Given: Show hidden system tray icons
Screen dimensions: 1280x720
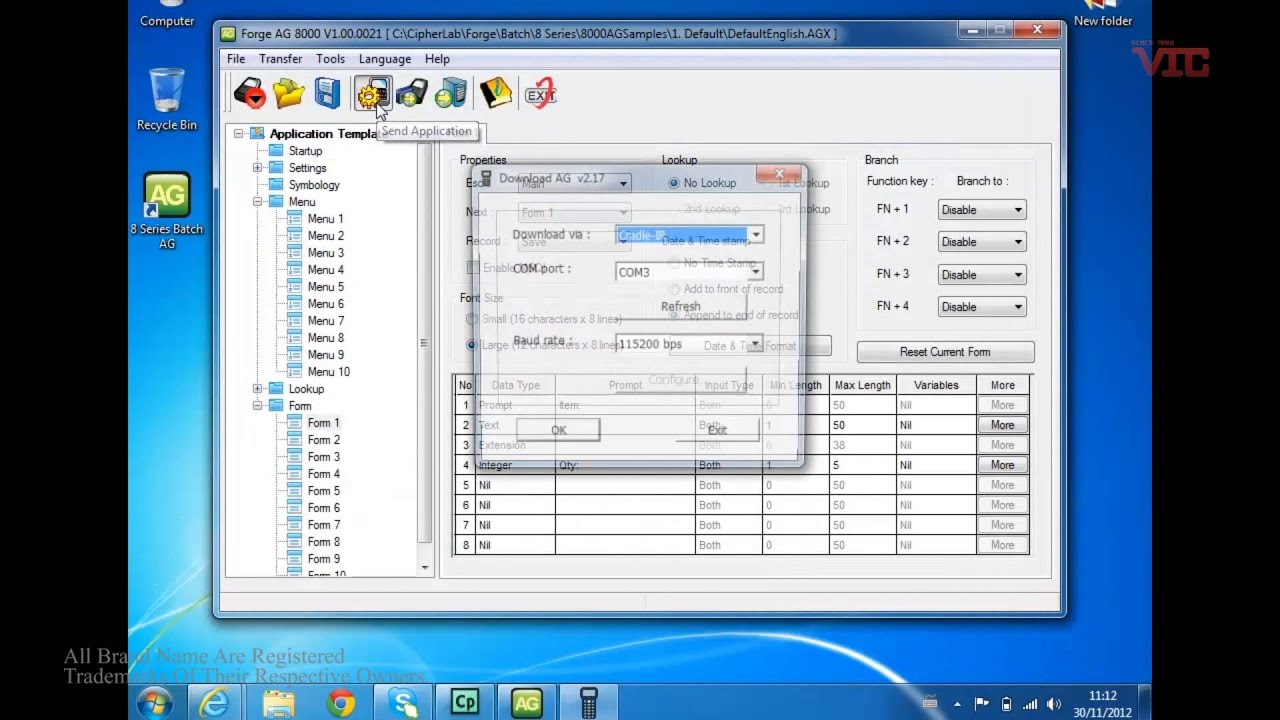Looking at the screenshot, I should click(x=957, y=704).
